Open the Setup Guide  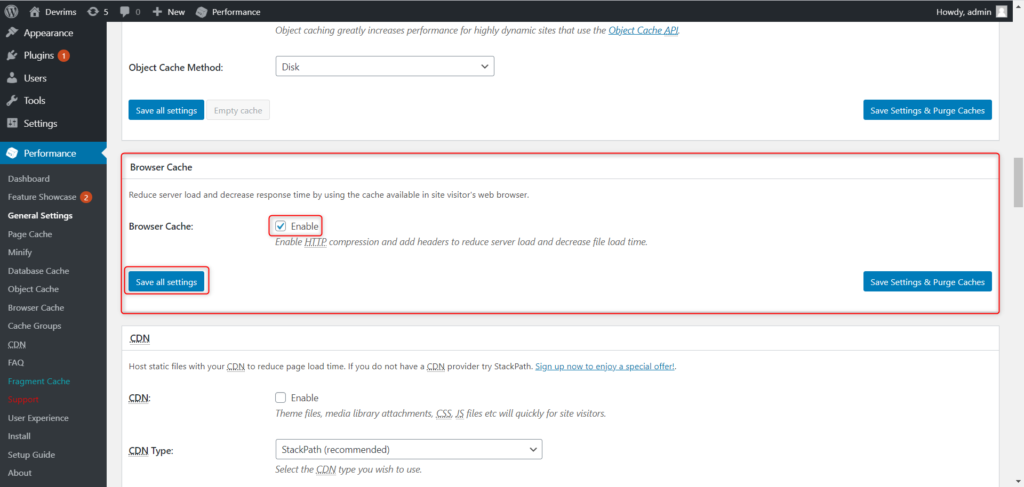[31, 454]
